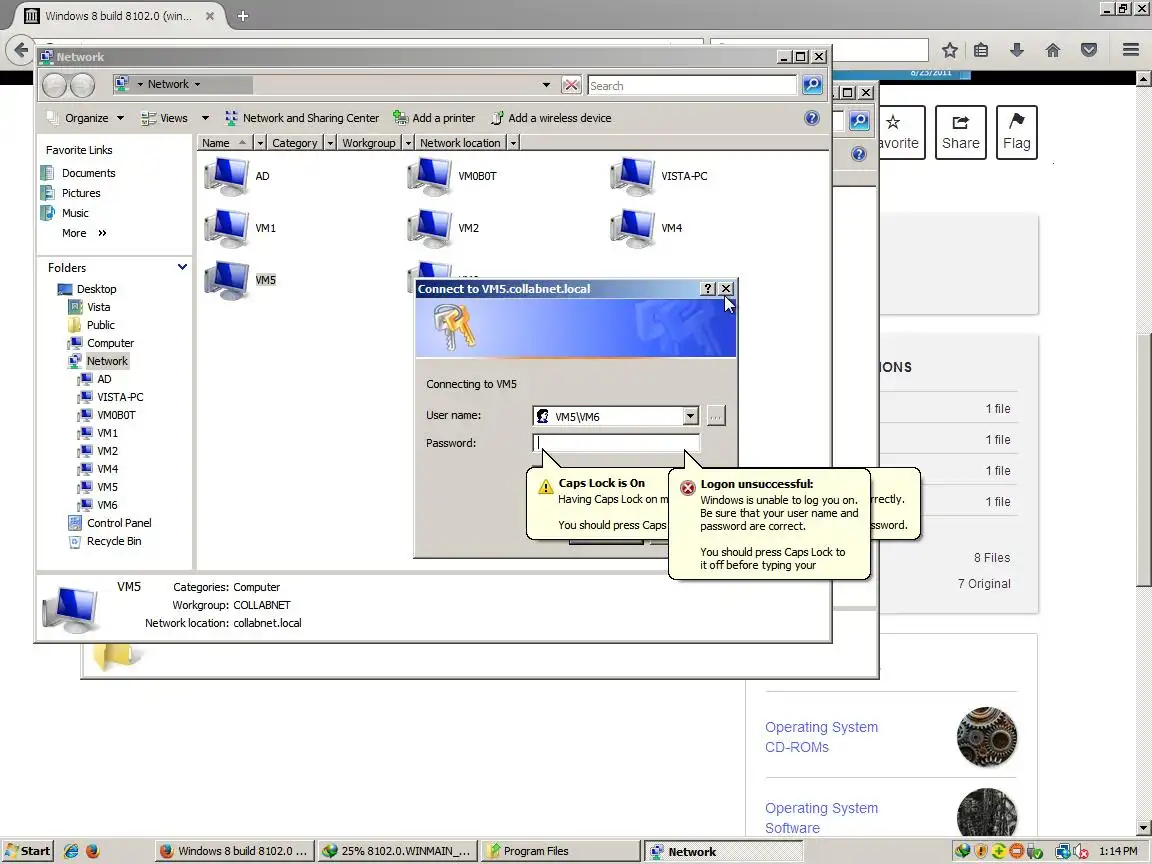Go to browser home icon

[1053, 50]
